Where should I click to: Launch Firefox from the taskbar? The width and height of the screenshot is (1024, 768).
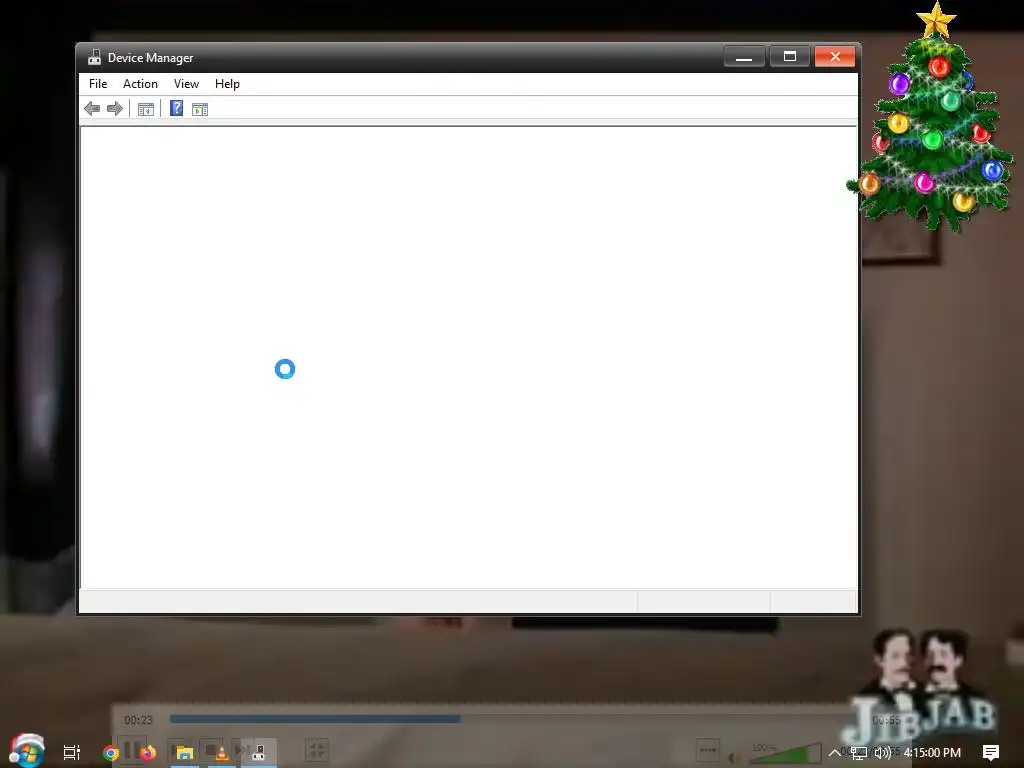pos(148,753)
